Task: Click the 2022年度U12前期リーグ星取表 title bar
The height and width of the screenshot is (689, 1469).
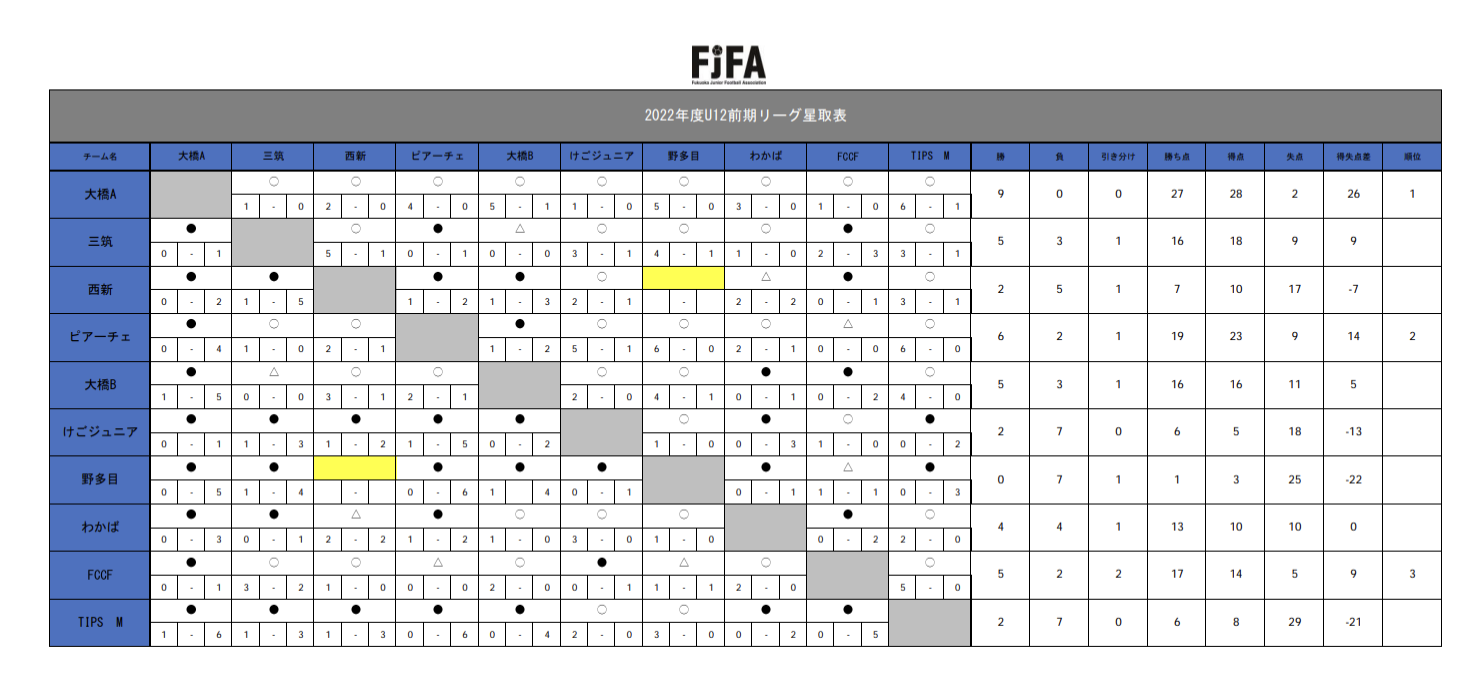Action: click(x=745, y=116)
